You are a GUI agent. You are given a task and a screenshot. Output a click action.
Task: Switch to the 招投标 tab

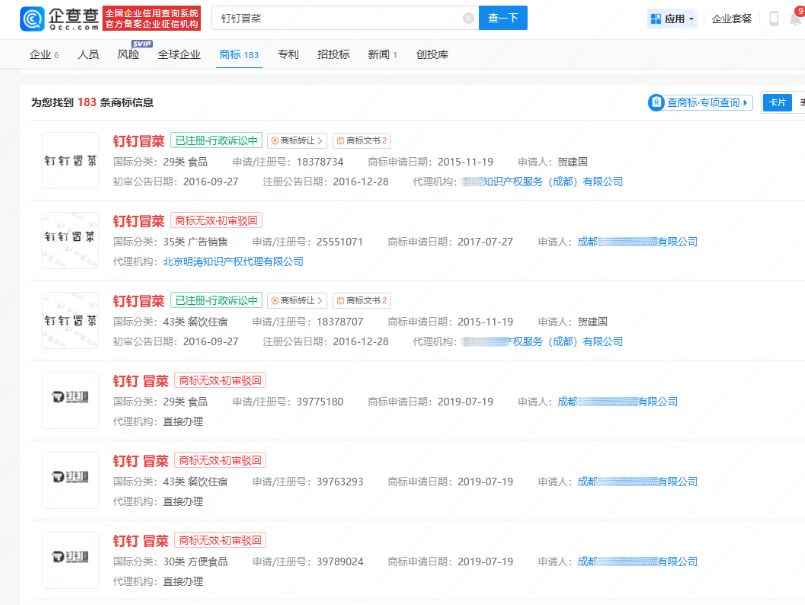333,54
